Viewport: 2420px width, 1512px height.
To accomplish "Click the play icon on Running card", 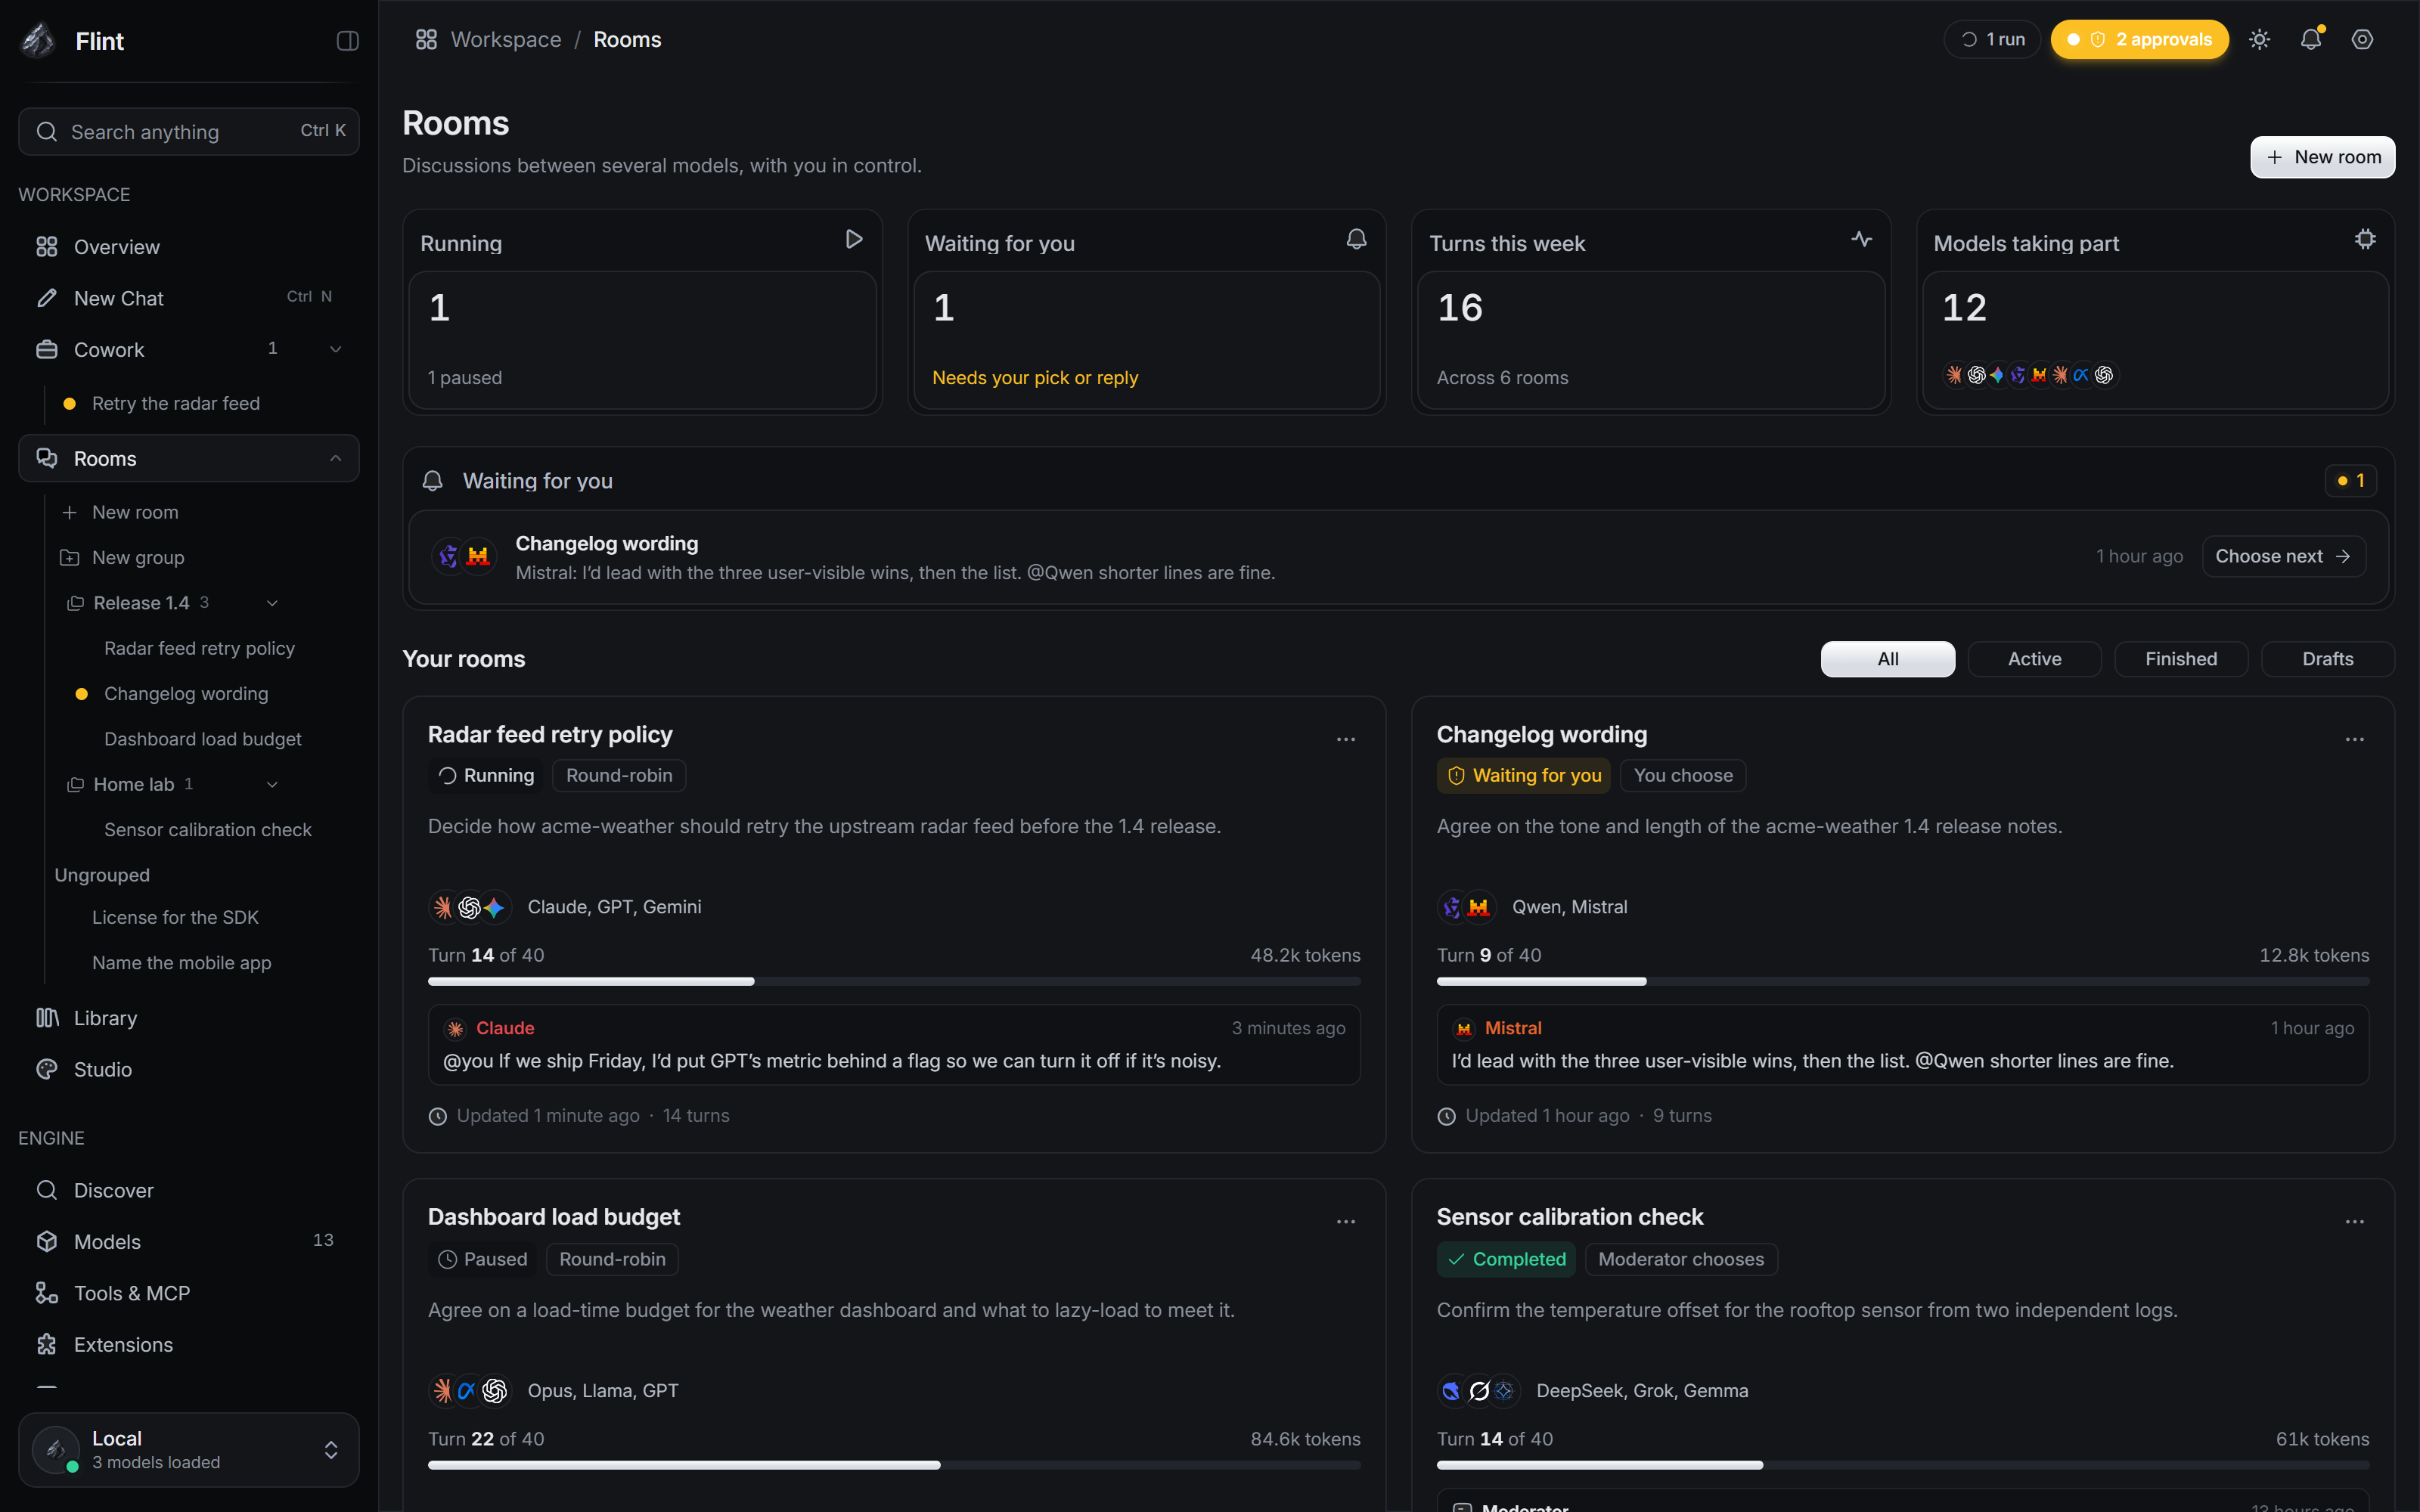I will (854, 239).
